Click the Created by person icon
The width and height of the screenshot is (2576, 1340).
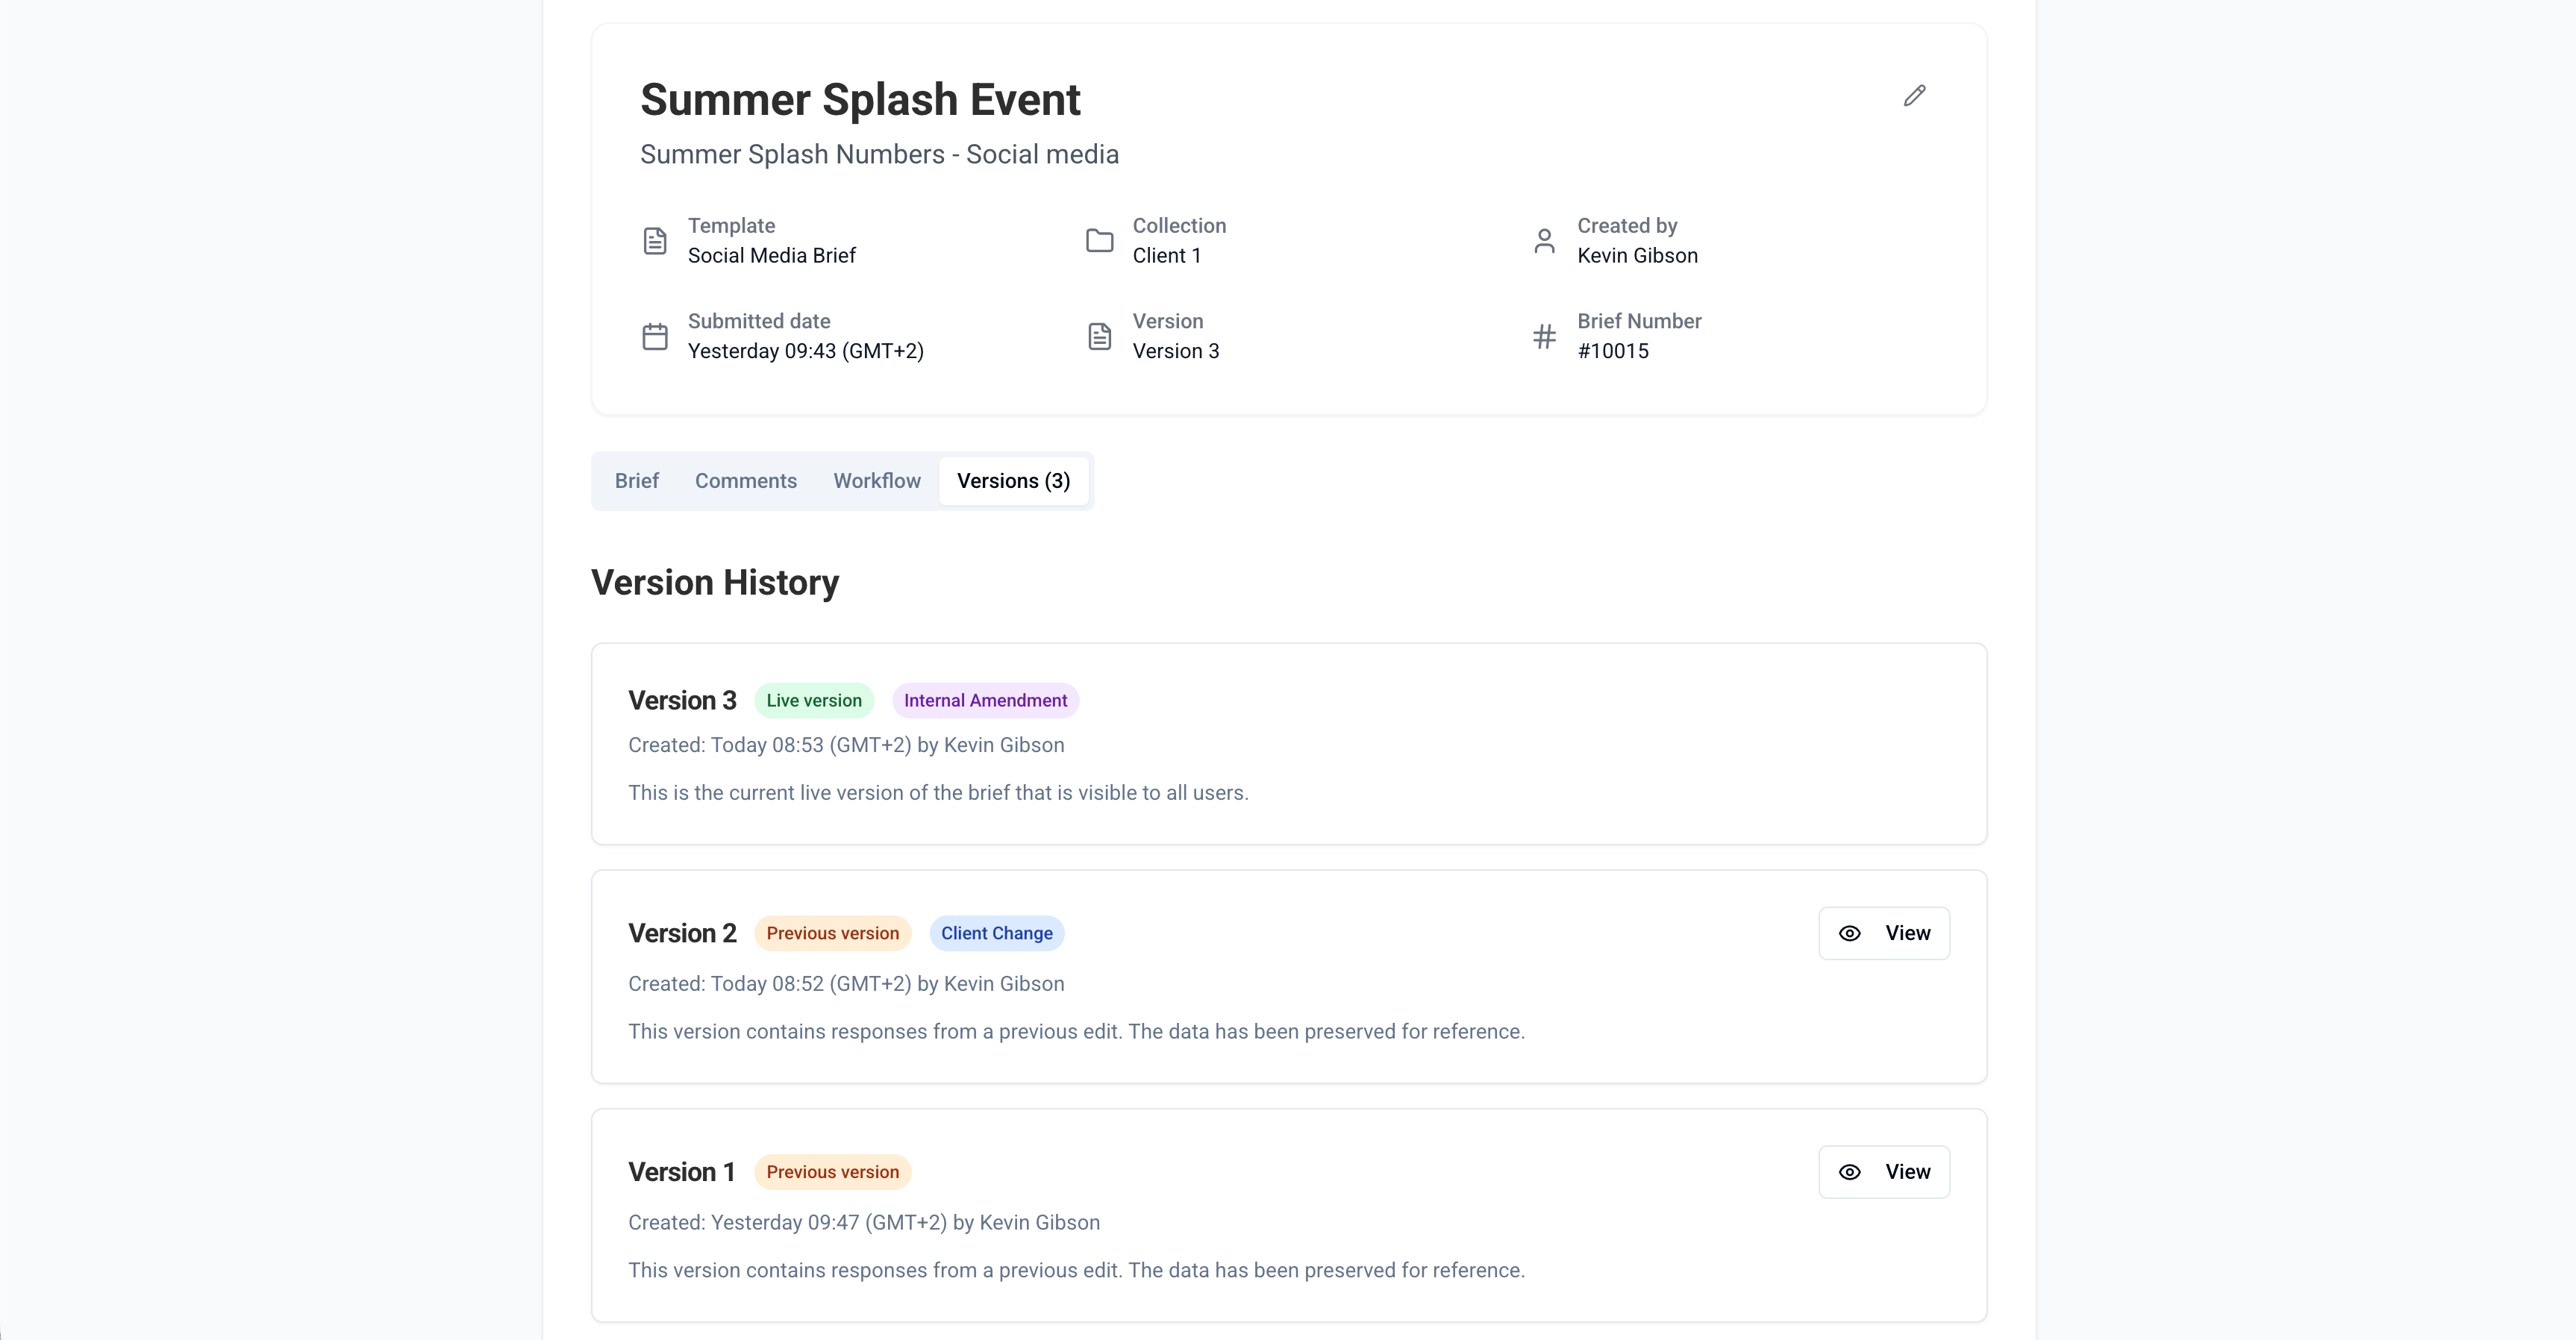[x=1544, y=241]
